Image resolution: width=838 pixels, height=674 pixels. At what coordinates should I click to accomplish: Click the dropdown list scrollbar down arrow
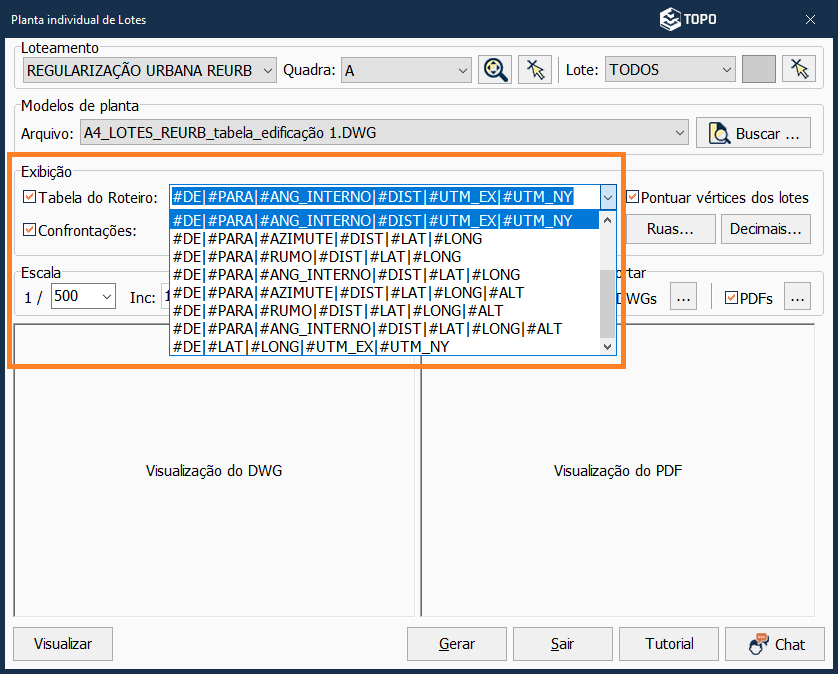(x=607, y=346)
